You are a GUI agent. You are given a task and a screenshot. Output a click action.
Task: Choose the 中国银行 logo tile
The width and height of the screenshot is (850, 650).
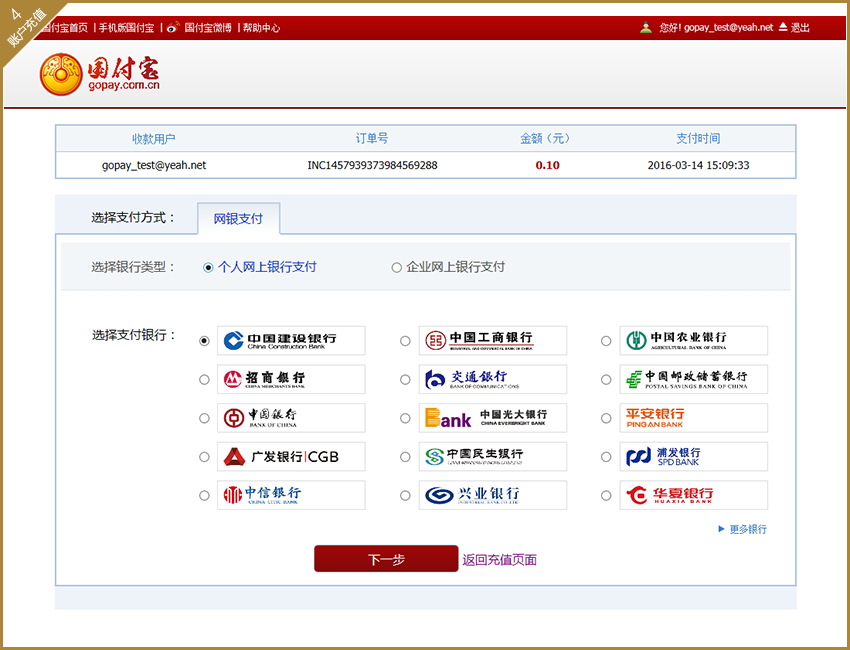click(x=291, y=418)
